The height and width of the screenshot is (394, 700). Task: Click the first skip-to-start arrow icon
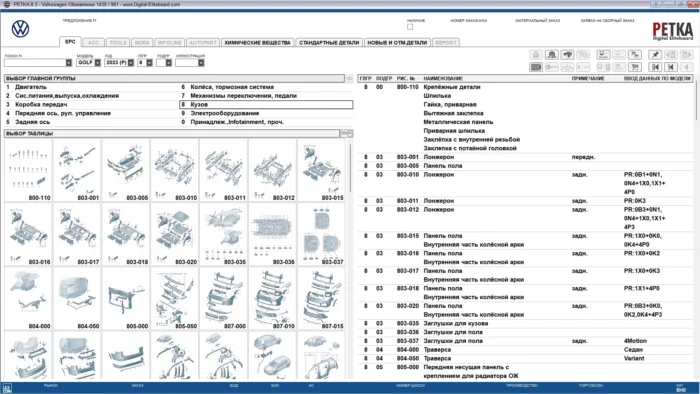tap(655, 67)
